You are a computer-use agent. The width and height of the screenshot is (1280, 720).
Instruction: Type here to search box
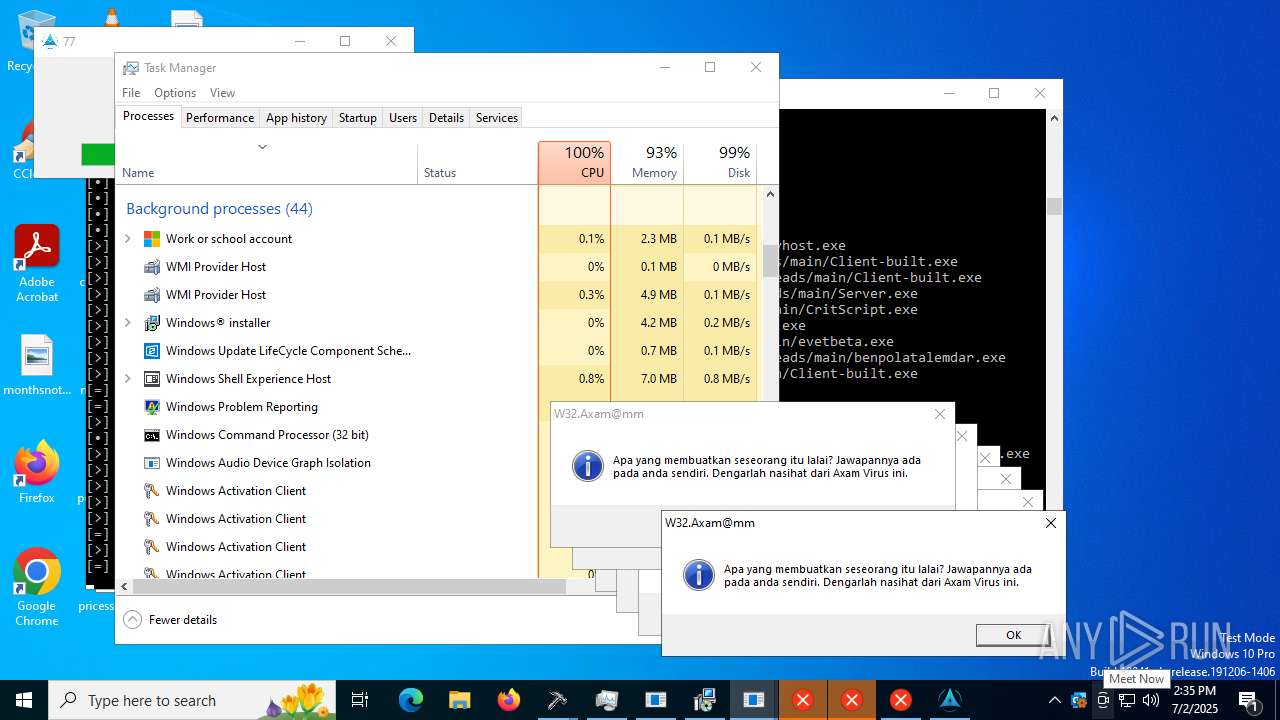click(x=194, y=700)
